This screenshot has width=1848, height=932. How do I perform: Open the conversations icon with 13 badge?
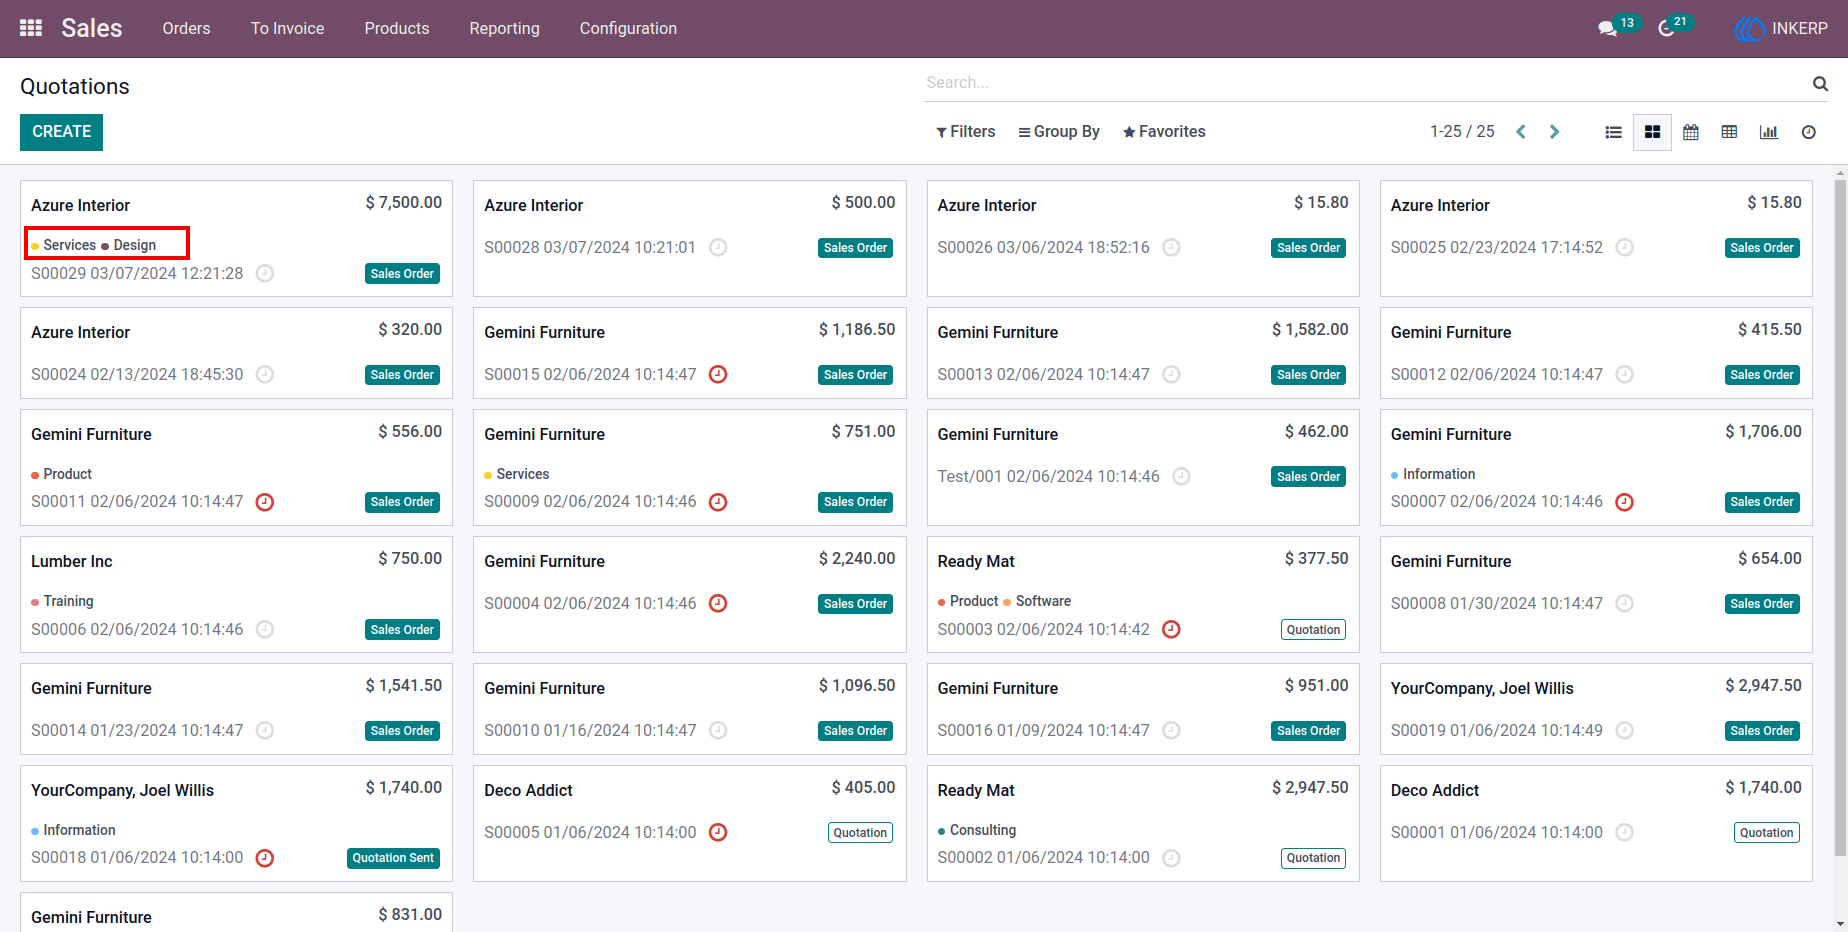pyautogui.click(x=1608, y=28)
